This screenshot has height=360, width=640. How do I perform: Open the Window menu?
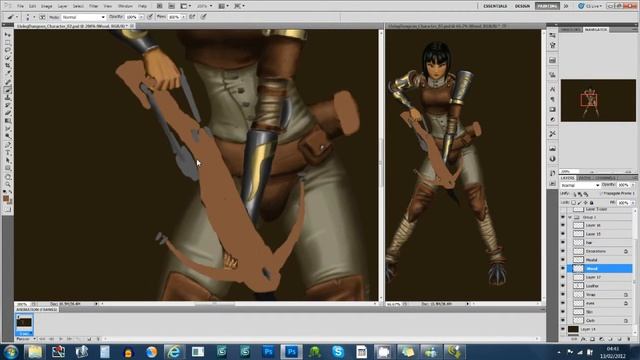point(125,6)
